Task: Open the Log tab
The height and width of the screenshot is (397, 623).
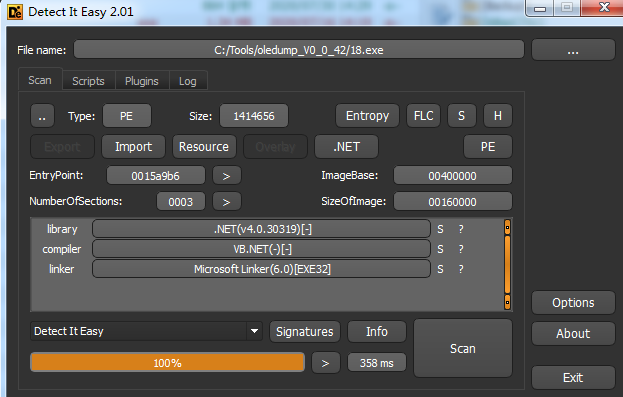Action: 188,81
